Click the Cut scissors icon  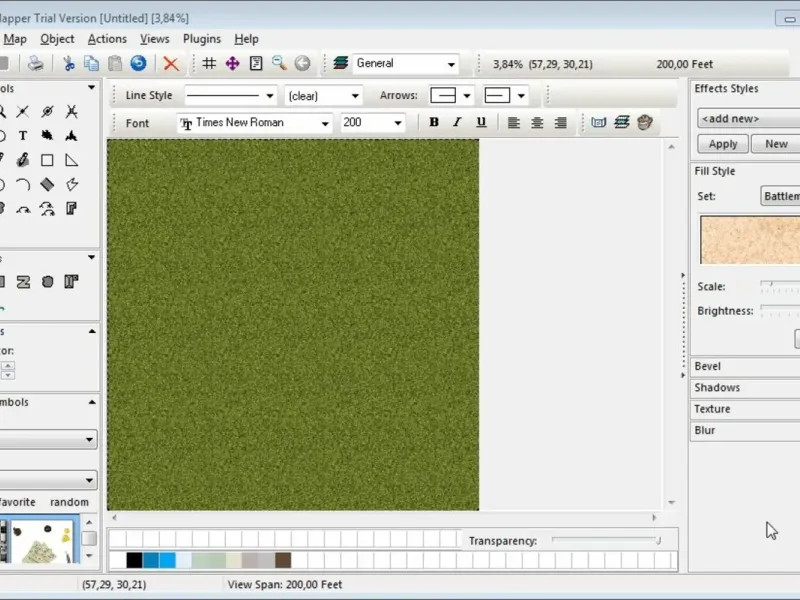[x=68, y=63]
